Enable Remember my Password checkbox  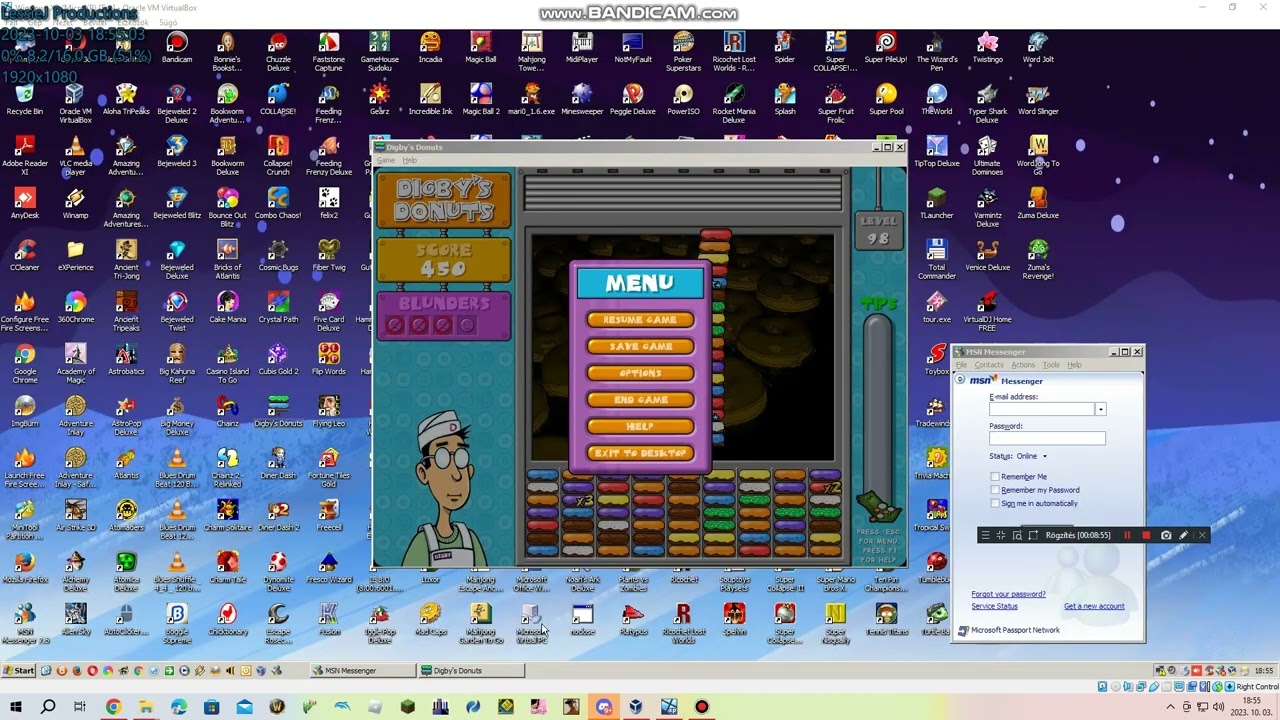pos(995,490)
